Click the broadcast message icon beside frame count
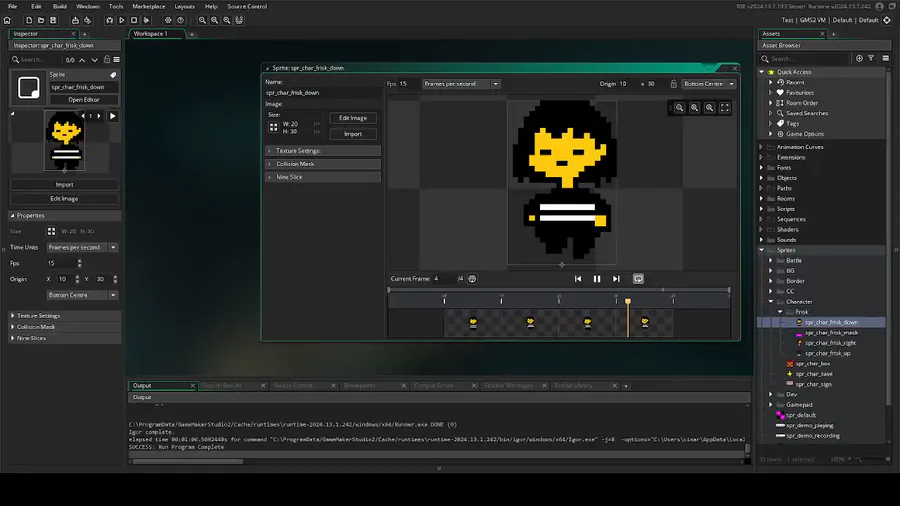Viewport: 900px width, 506px height. pos(472,279)
